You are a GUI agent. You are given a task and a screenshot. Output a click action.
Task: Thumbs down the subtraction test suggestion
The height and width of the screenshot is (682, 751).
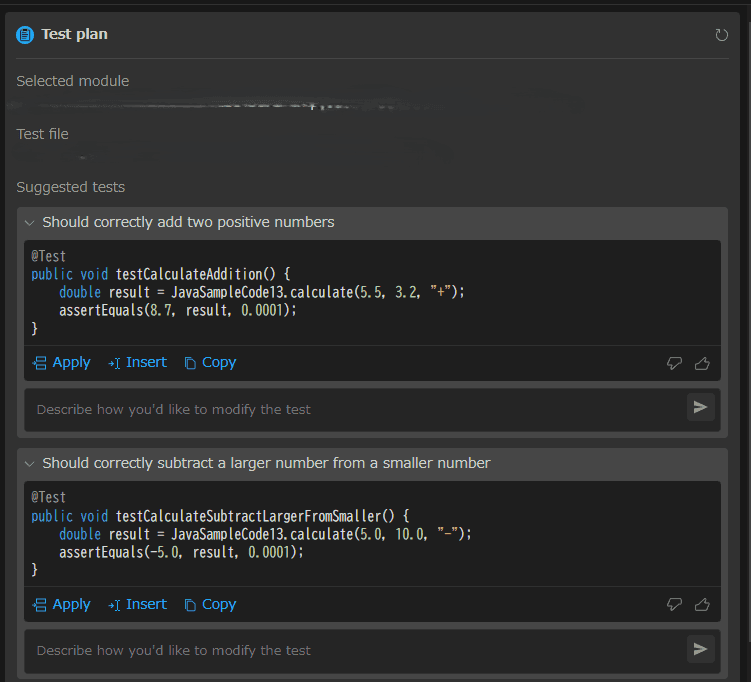tap(674, 605)
